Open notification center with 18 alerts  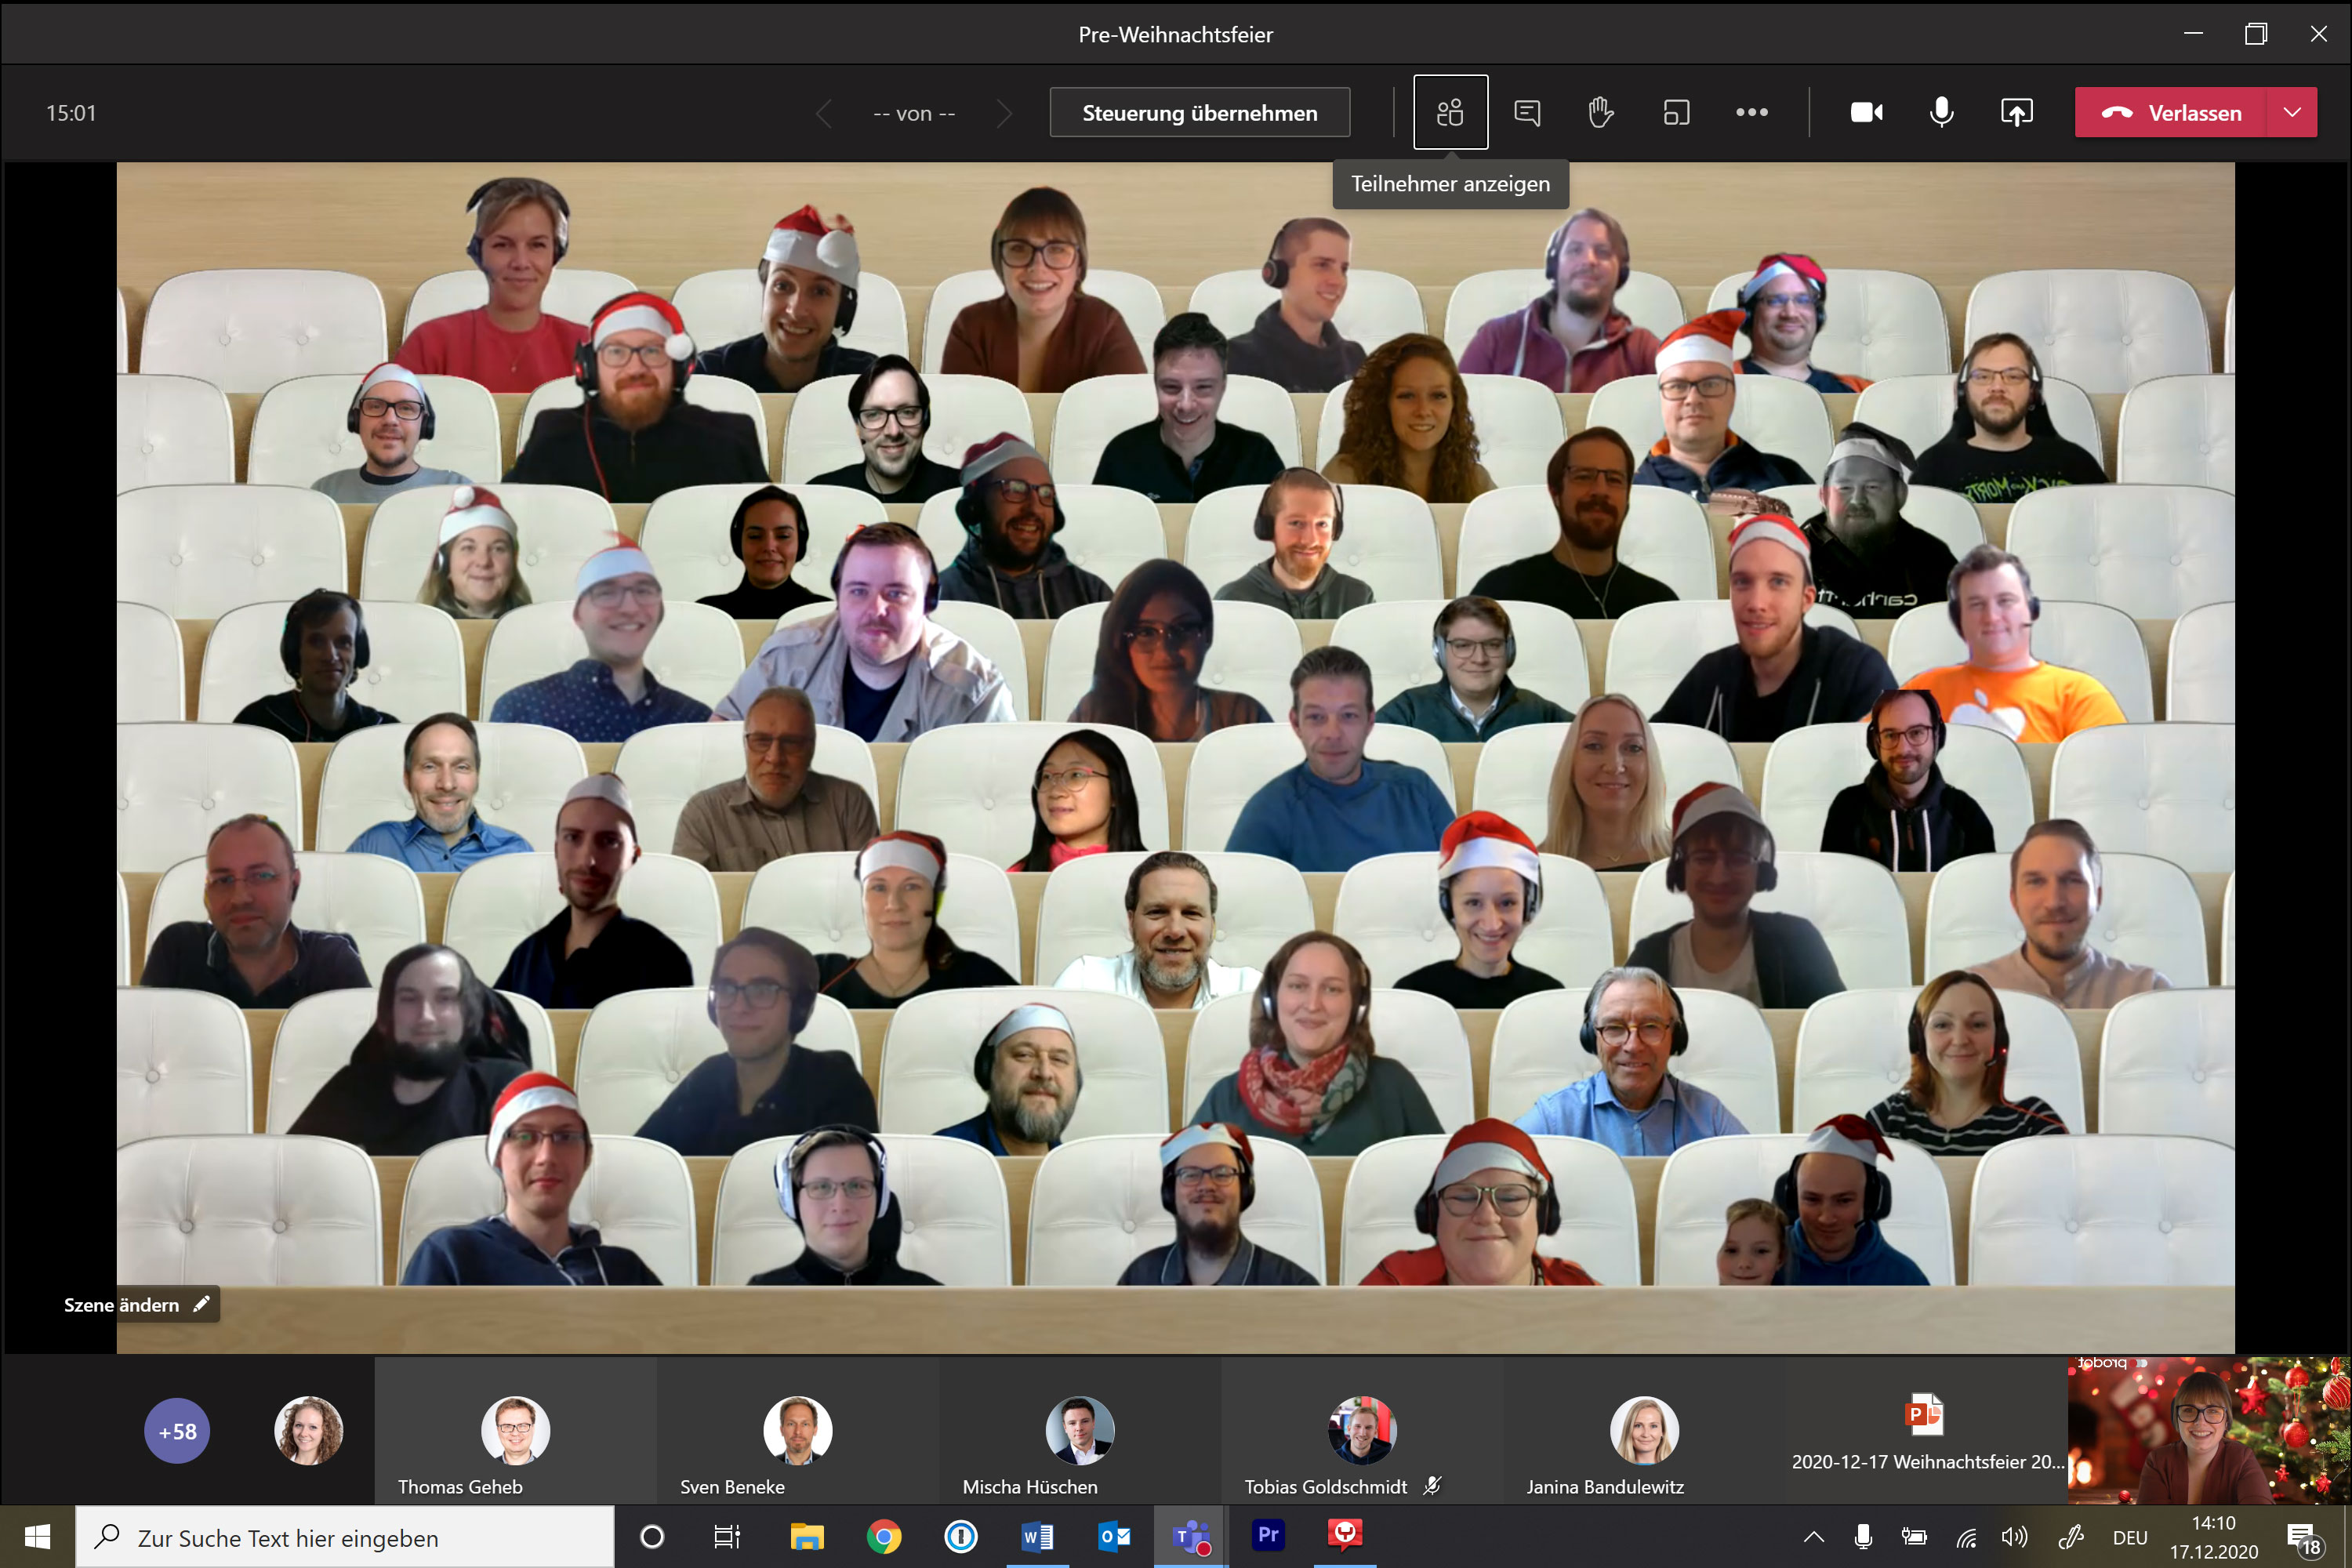(x=2304, y=1538)
